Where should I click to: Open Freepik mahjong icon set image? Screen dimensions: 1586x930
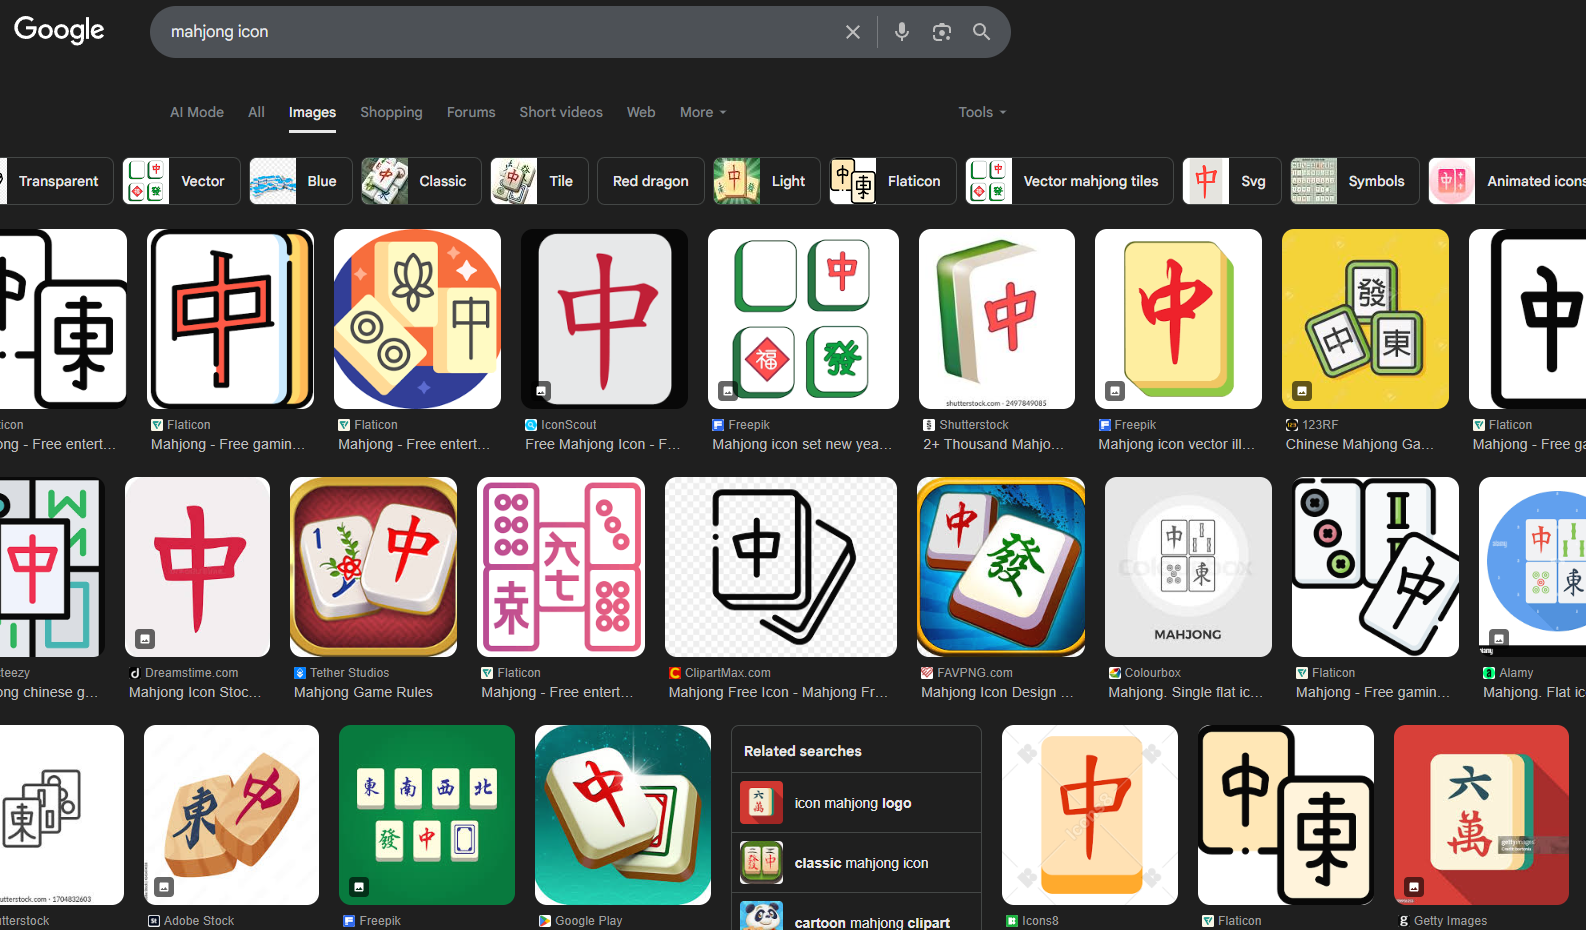tap(803, 319)
